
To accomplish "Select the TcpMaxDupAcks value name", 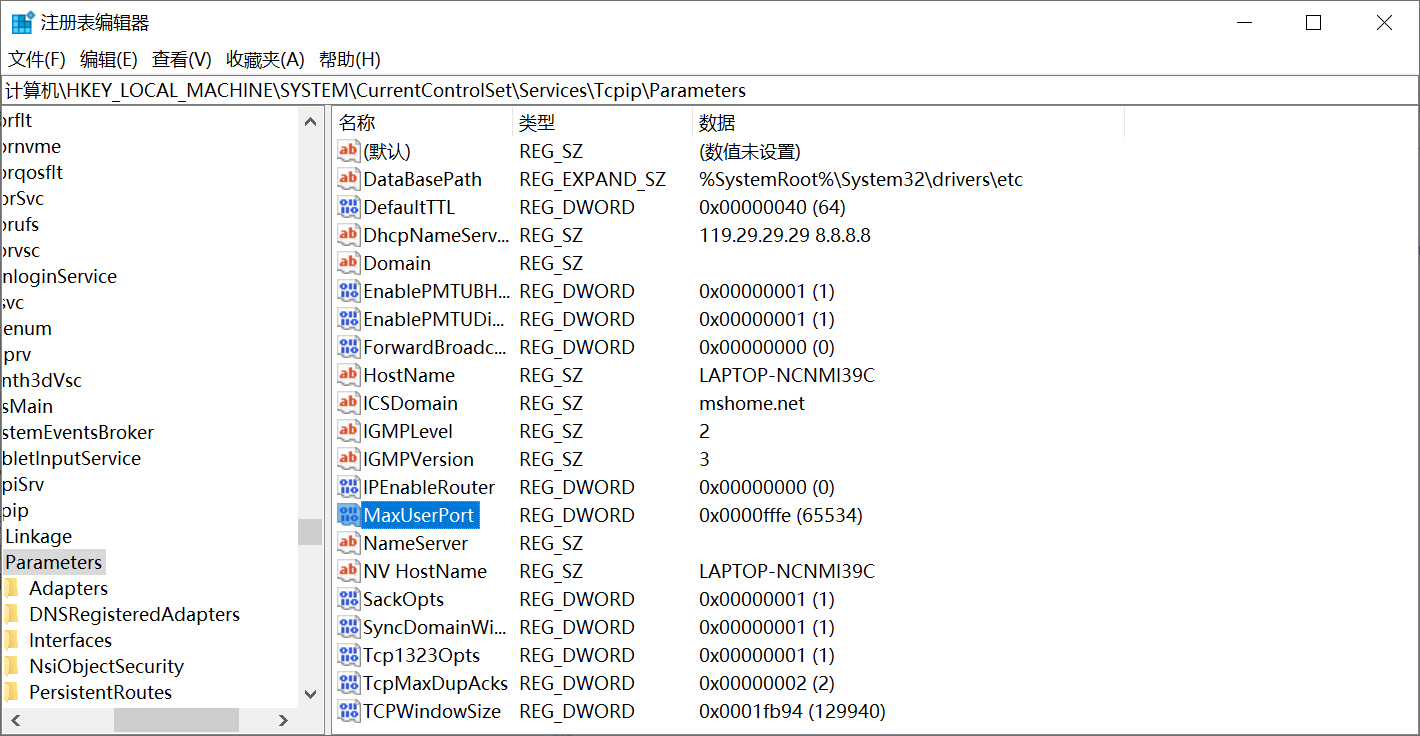I will click(x=435, y=683).
